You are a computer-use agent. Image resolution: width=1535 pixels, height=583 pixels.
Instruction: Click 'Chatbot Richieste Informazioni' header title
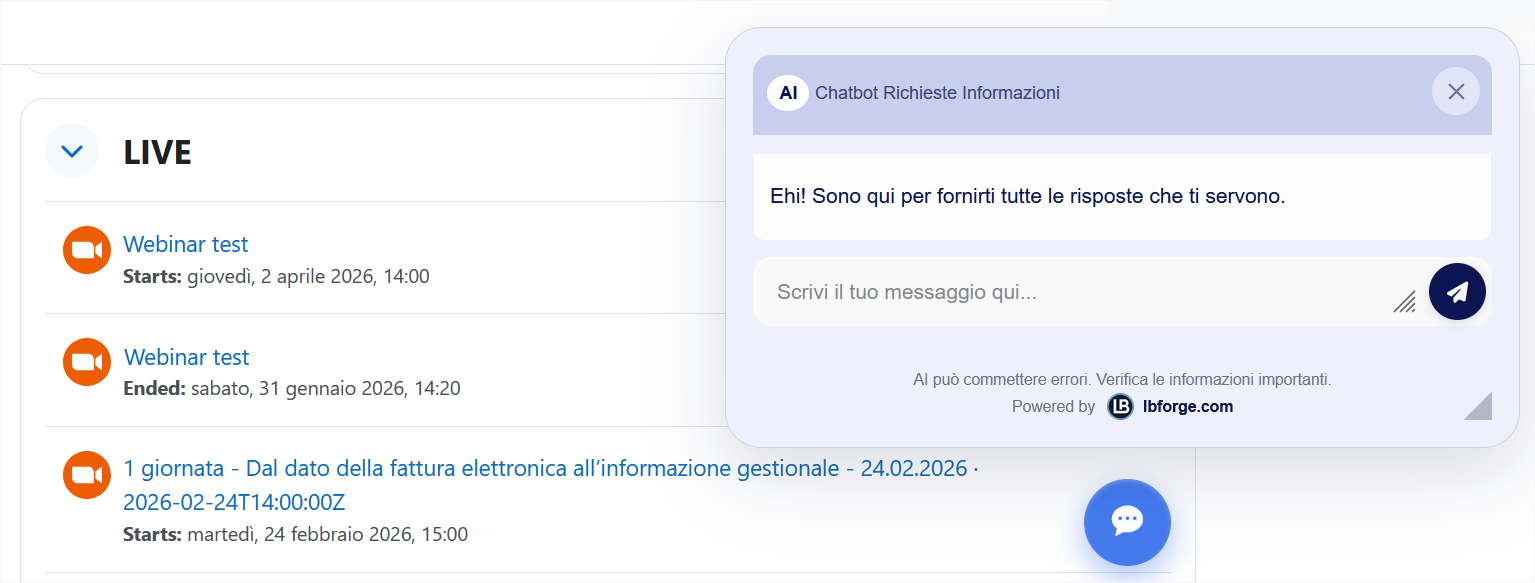tap(937, 93)
